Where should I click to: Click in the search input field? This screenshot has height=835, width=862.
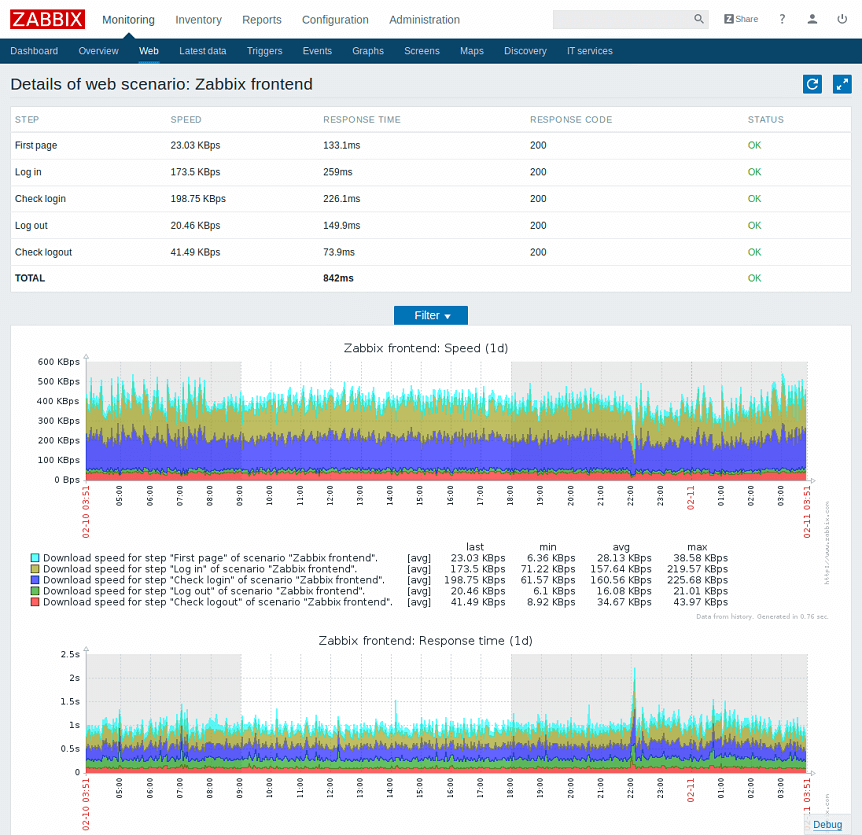(622, 19)
